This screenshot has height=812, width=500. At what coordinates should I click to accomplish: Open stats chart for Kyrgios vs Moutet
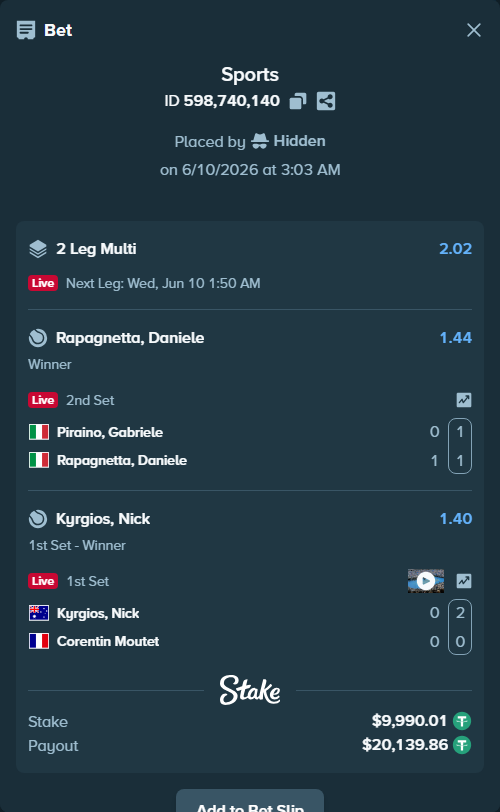[x=464, y=581]
